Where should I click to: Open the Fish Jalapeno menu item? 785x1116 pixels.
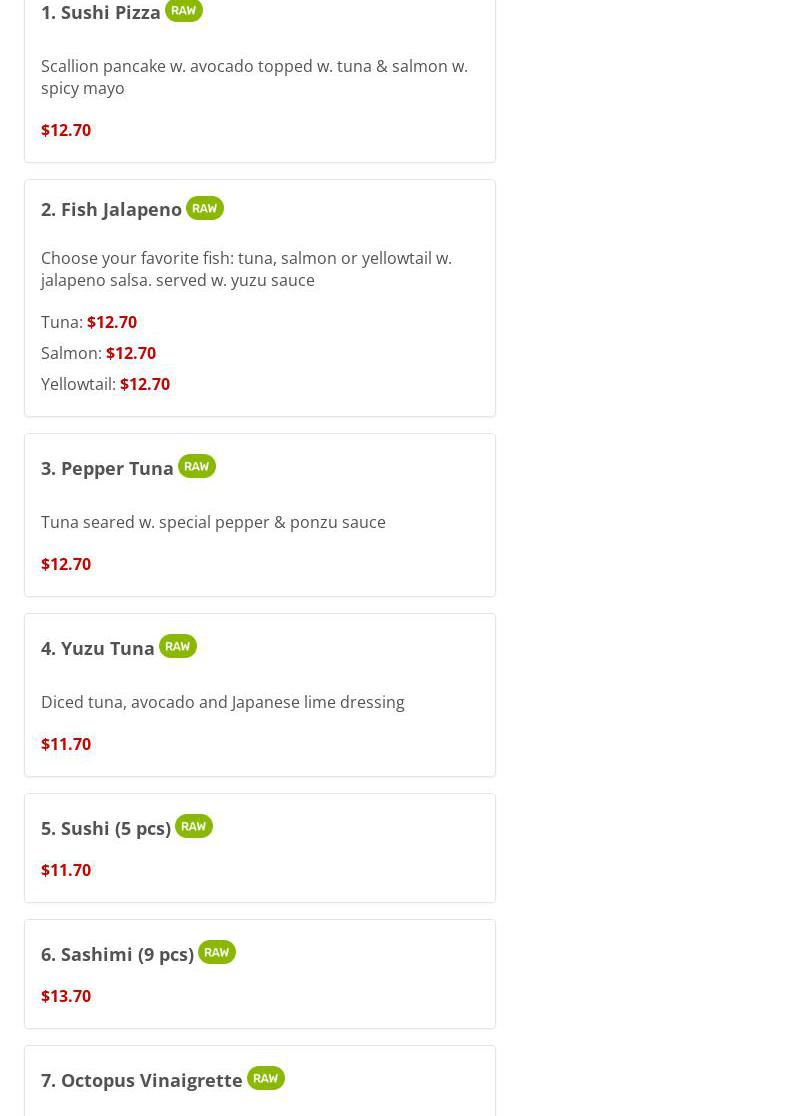(111, 209)
